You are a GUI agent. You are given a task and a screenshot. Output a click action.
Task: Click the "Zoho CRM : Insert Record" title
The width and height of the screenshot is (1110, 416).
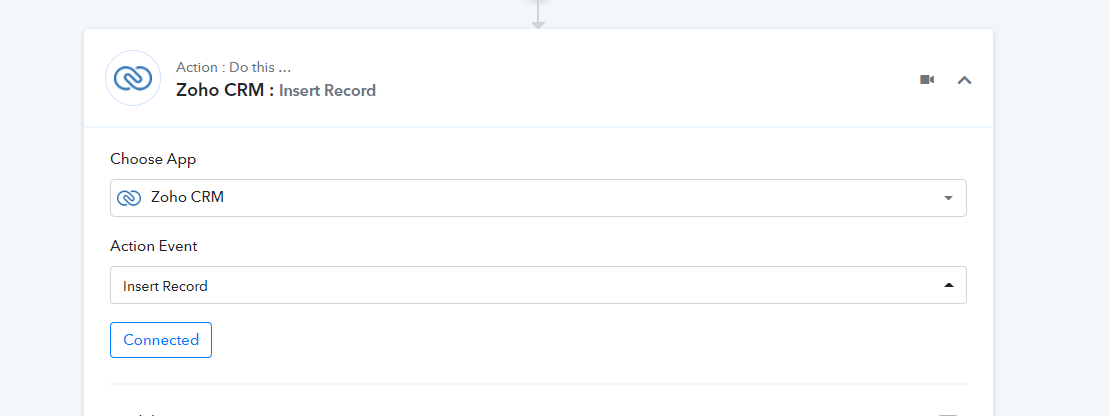pos(276,91)
